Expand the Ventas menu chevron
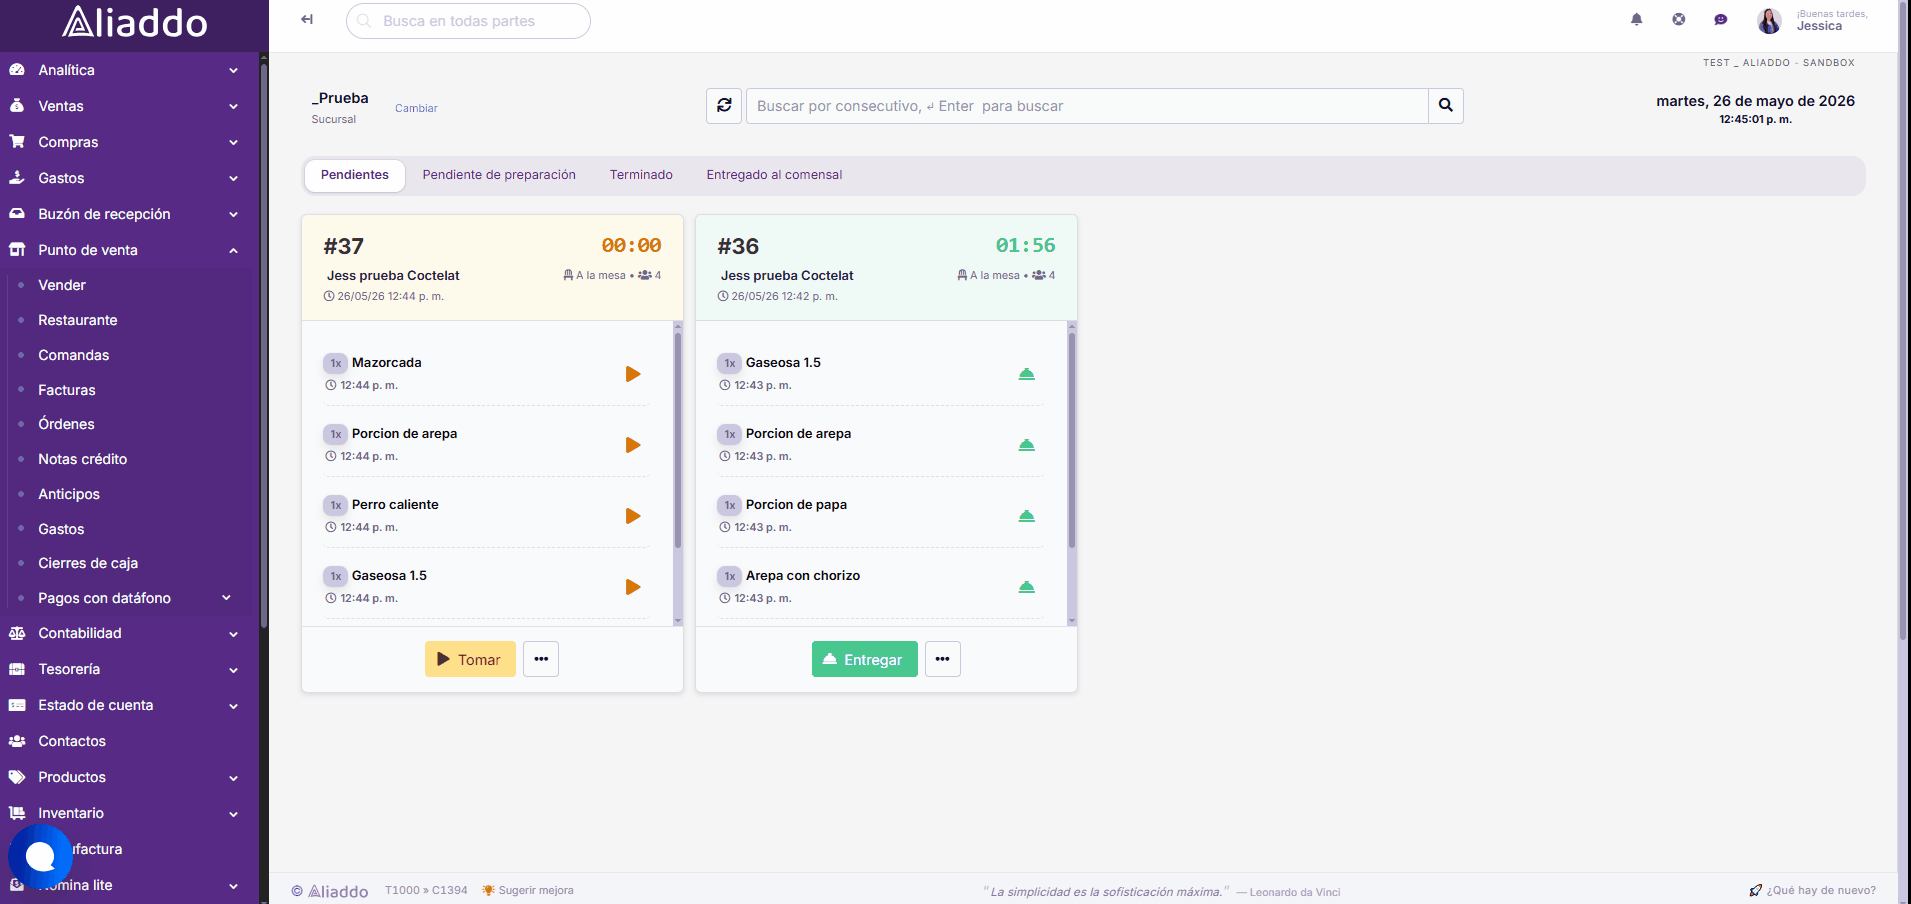1911x904 pixels. (x=233, y=106)
